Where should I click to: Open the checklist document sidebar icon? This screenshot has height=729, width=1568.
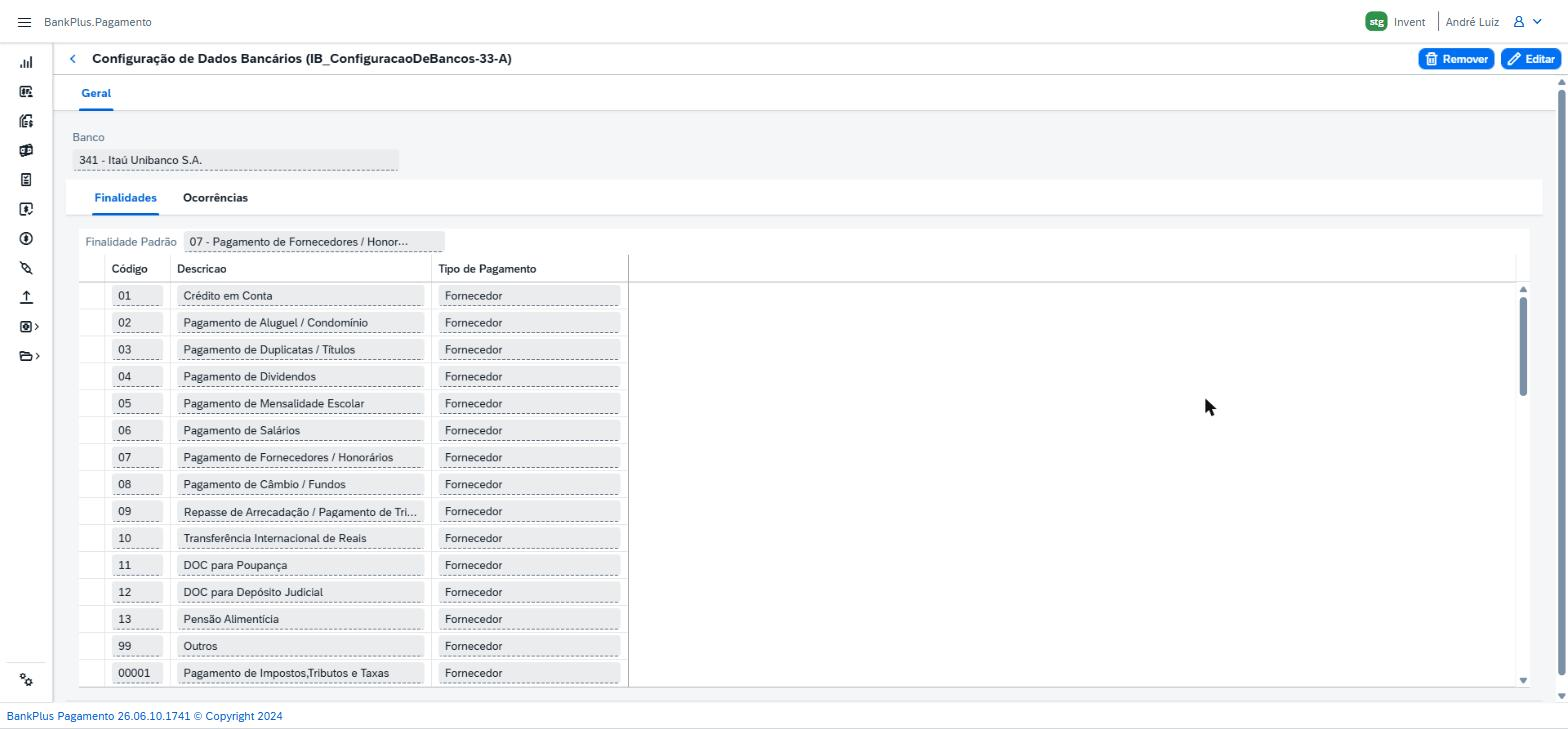point(26,180)
